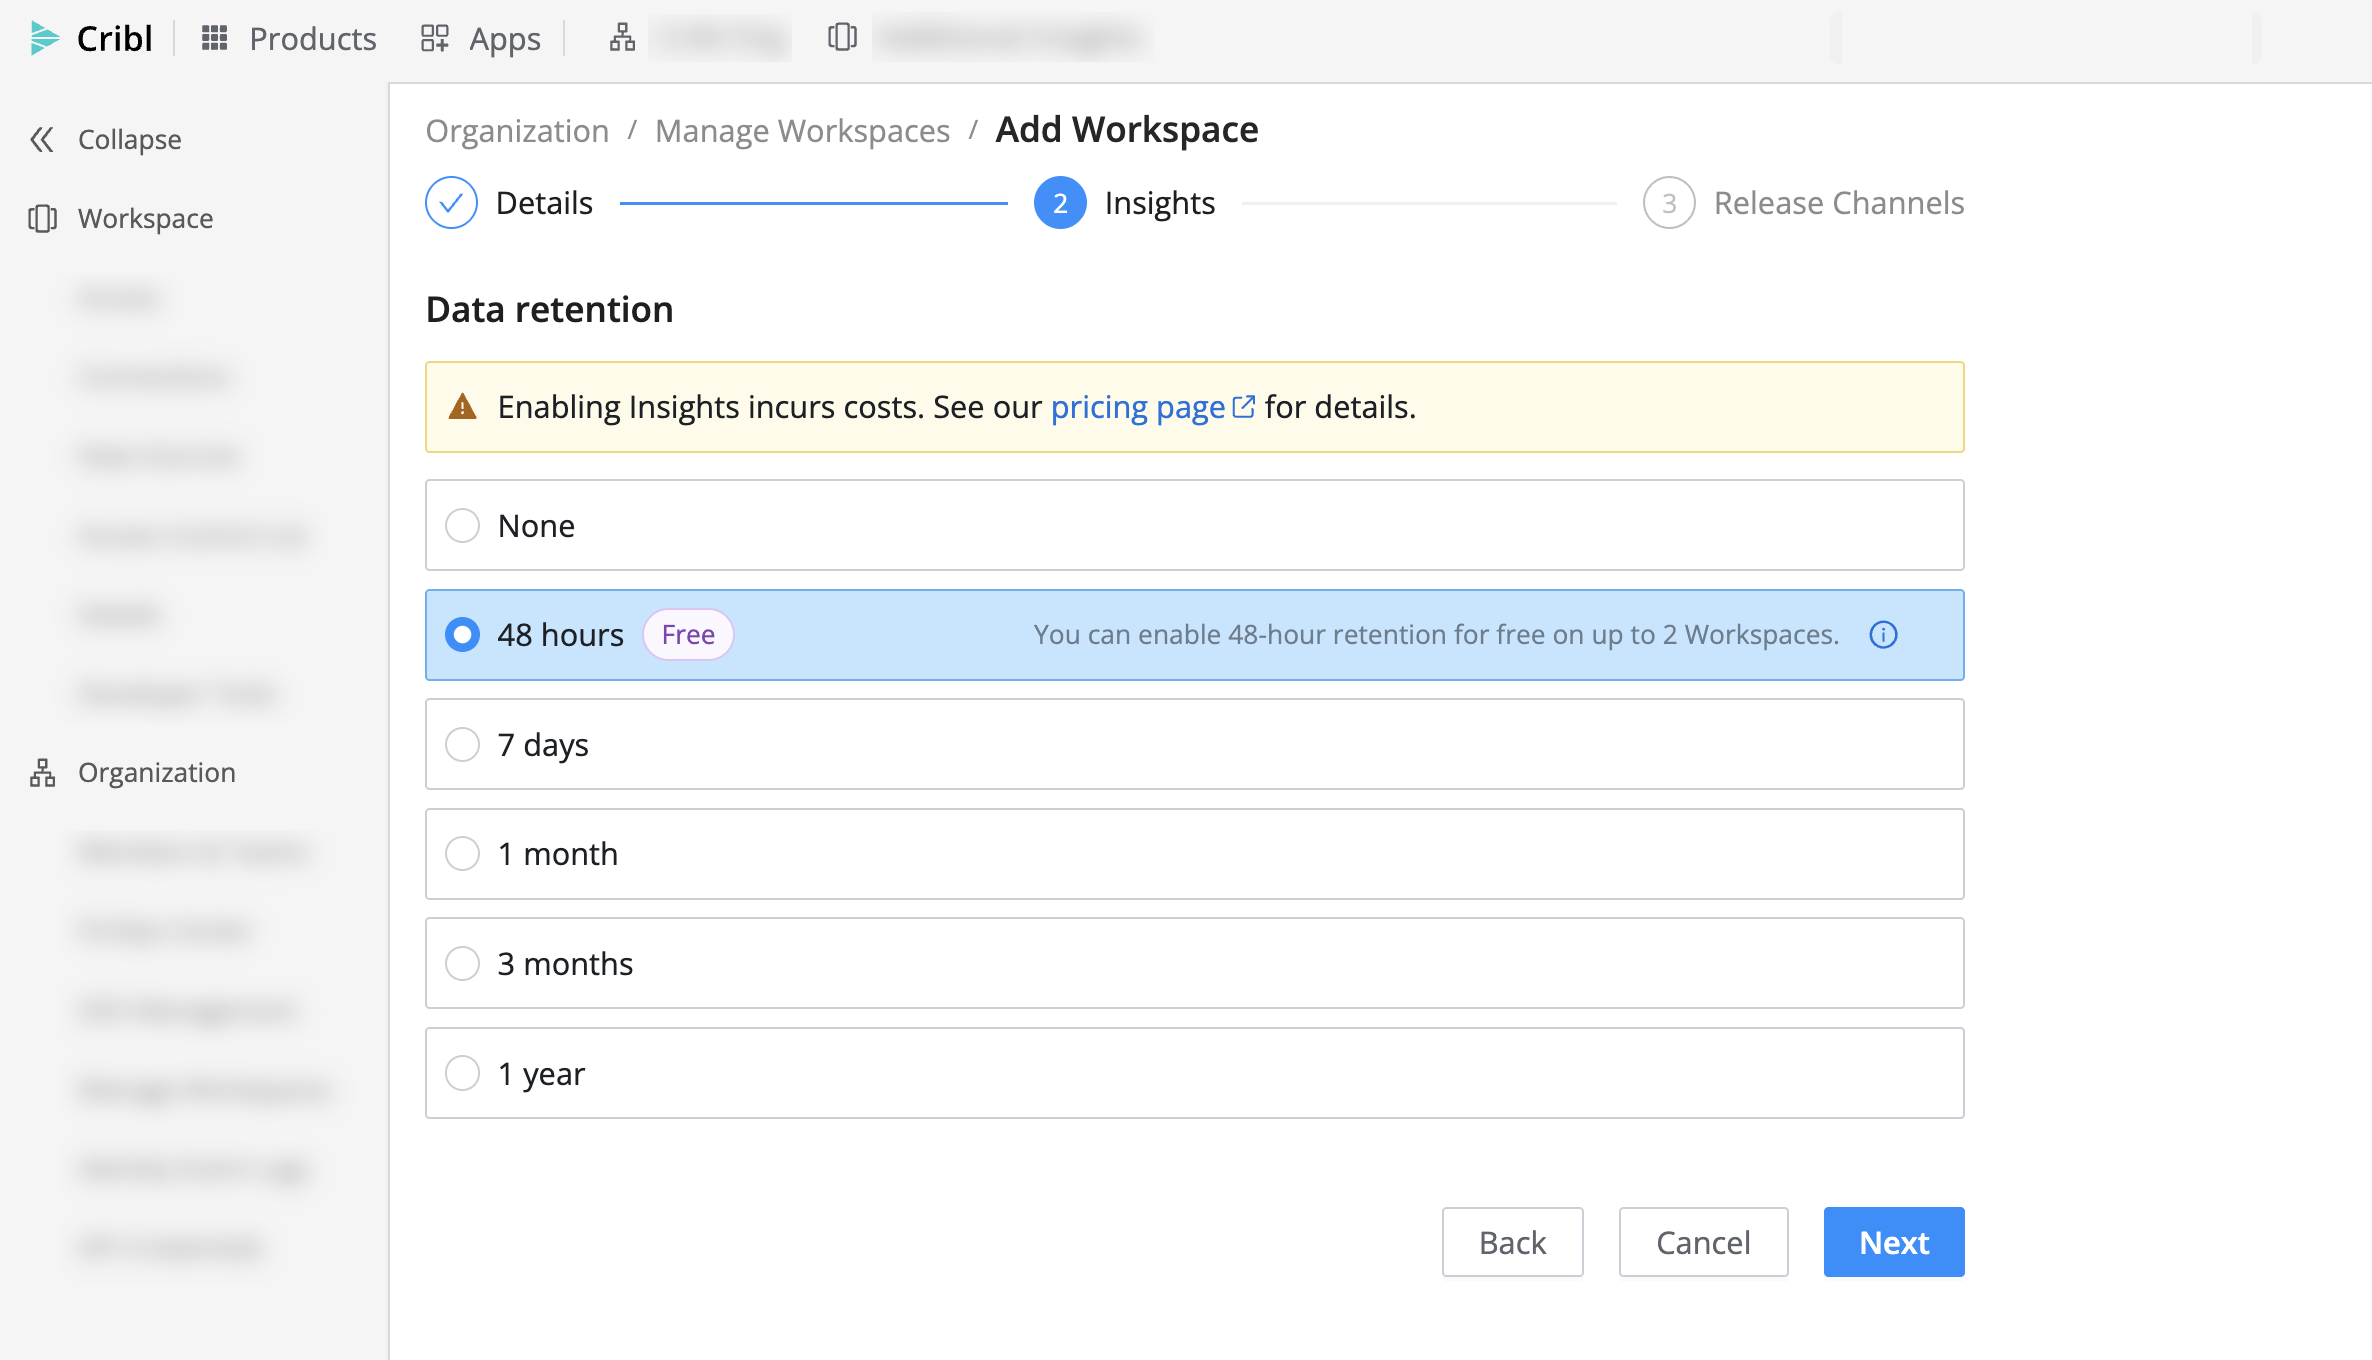Click the info icon for 48-hour retention
2372x1360 pixels.
(1883, 635)
